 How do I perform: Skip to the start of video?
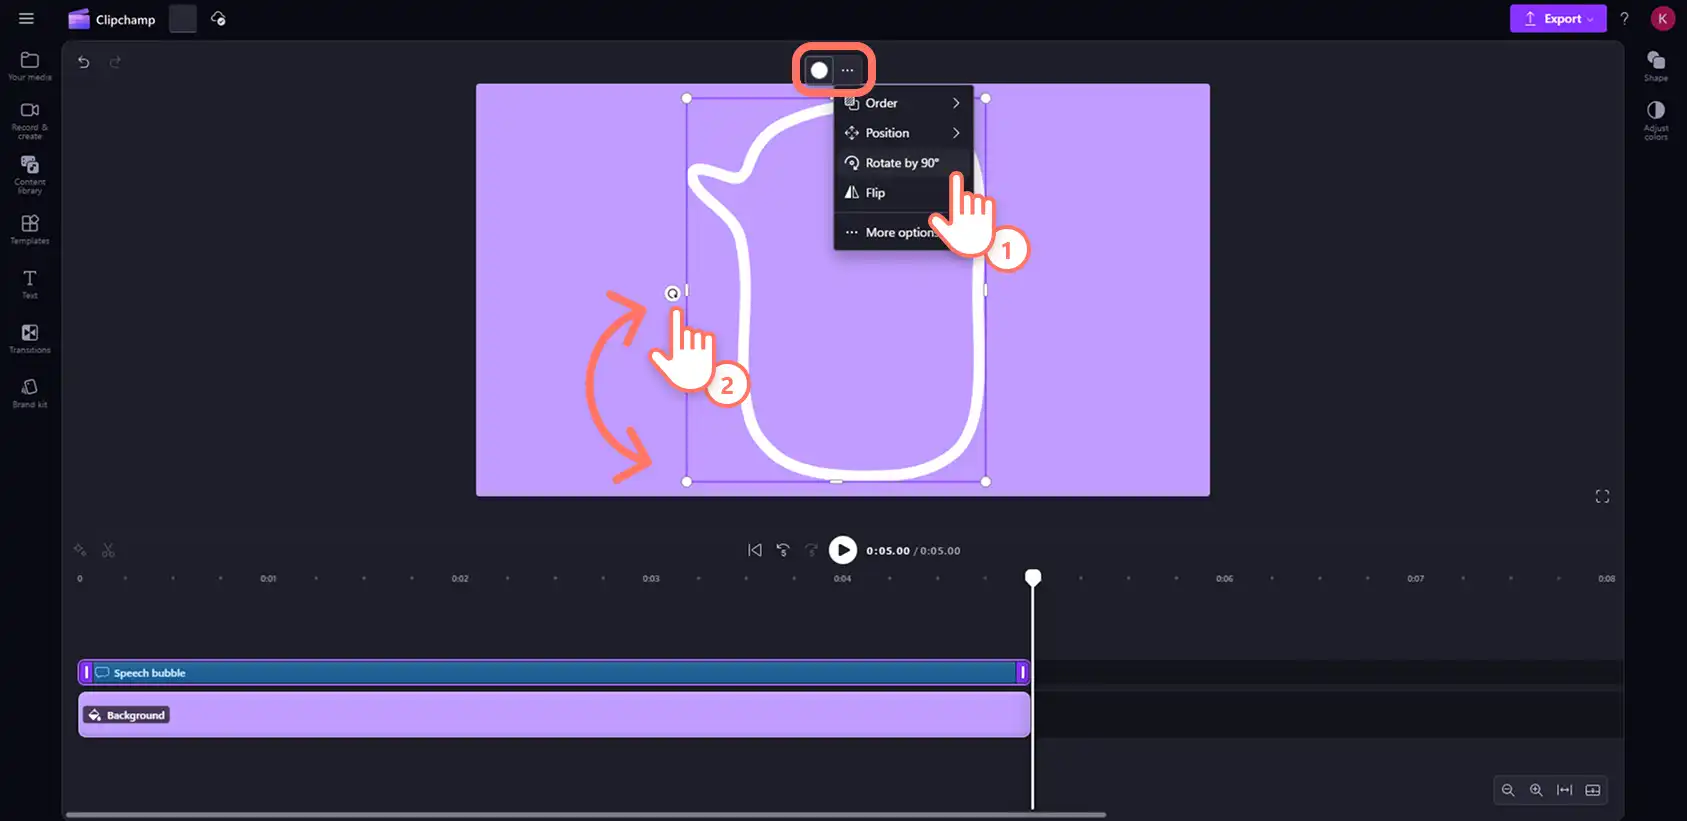click(x=755, y=550)
